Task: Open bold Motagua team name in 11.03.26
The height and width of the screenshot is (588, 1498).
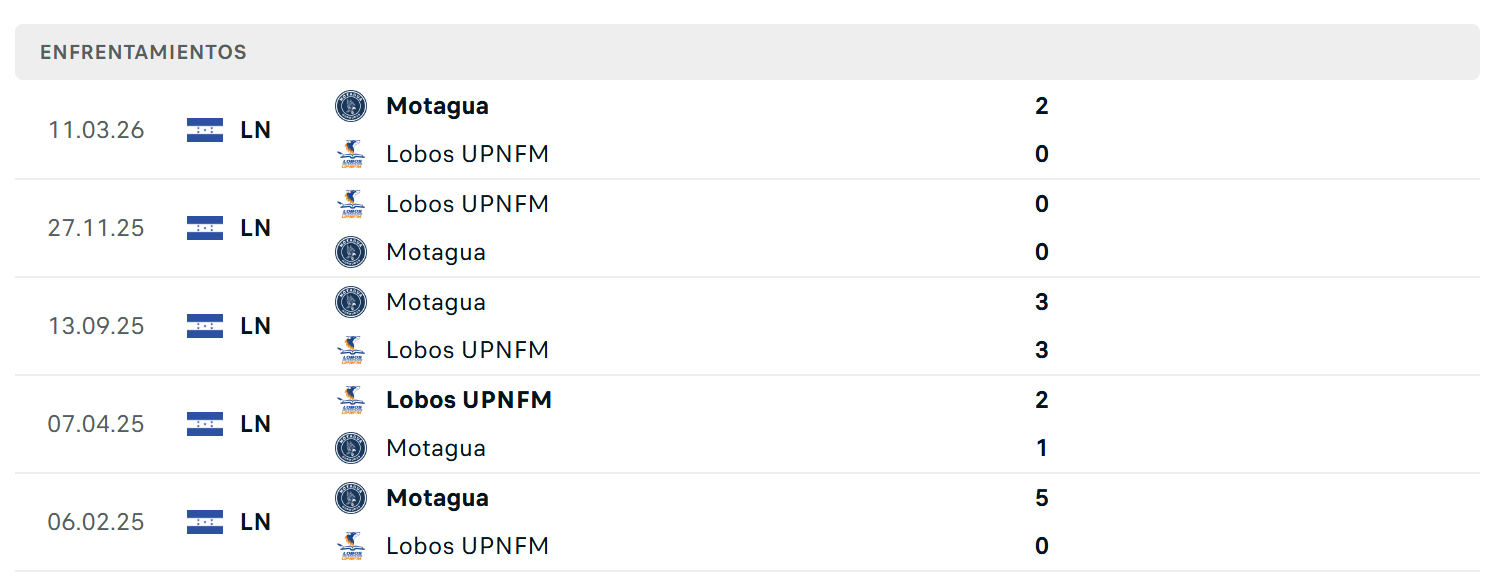Action: [x=437, y=106]
